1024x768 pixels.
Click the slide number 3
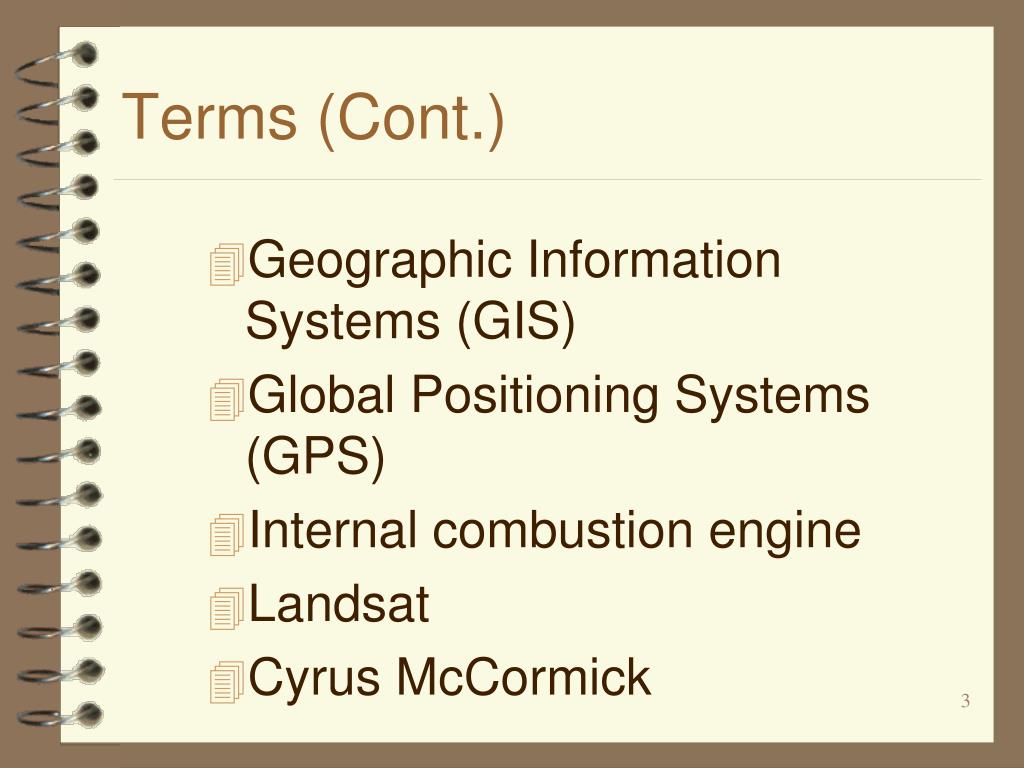coord(965,701)
